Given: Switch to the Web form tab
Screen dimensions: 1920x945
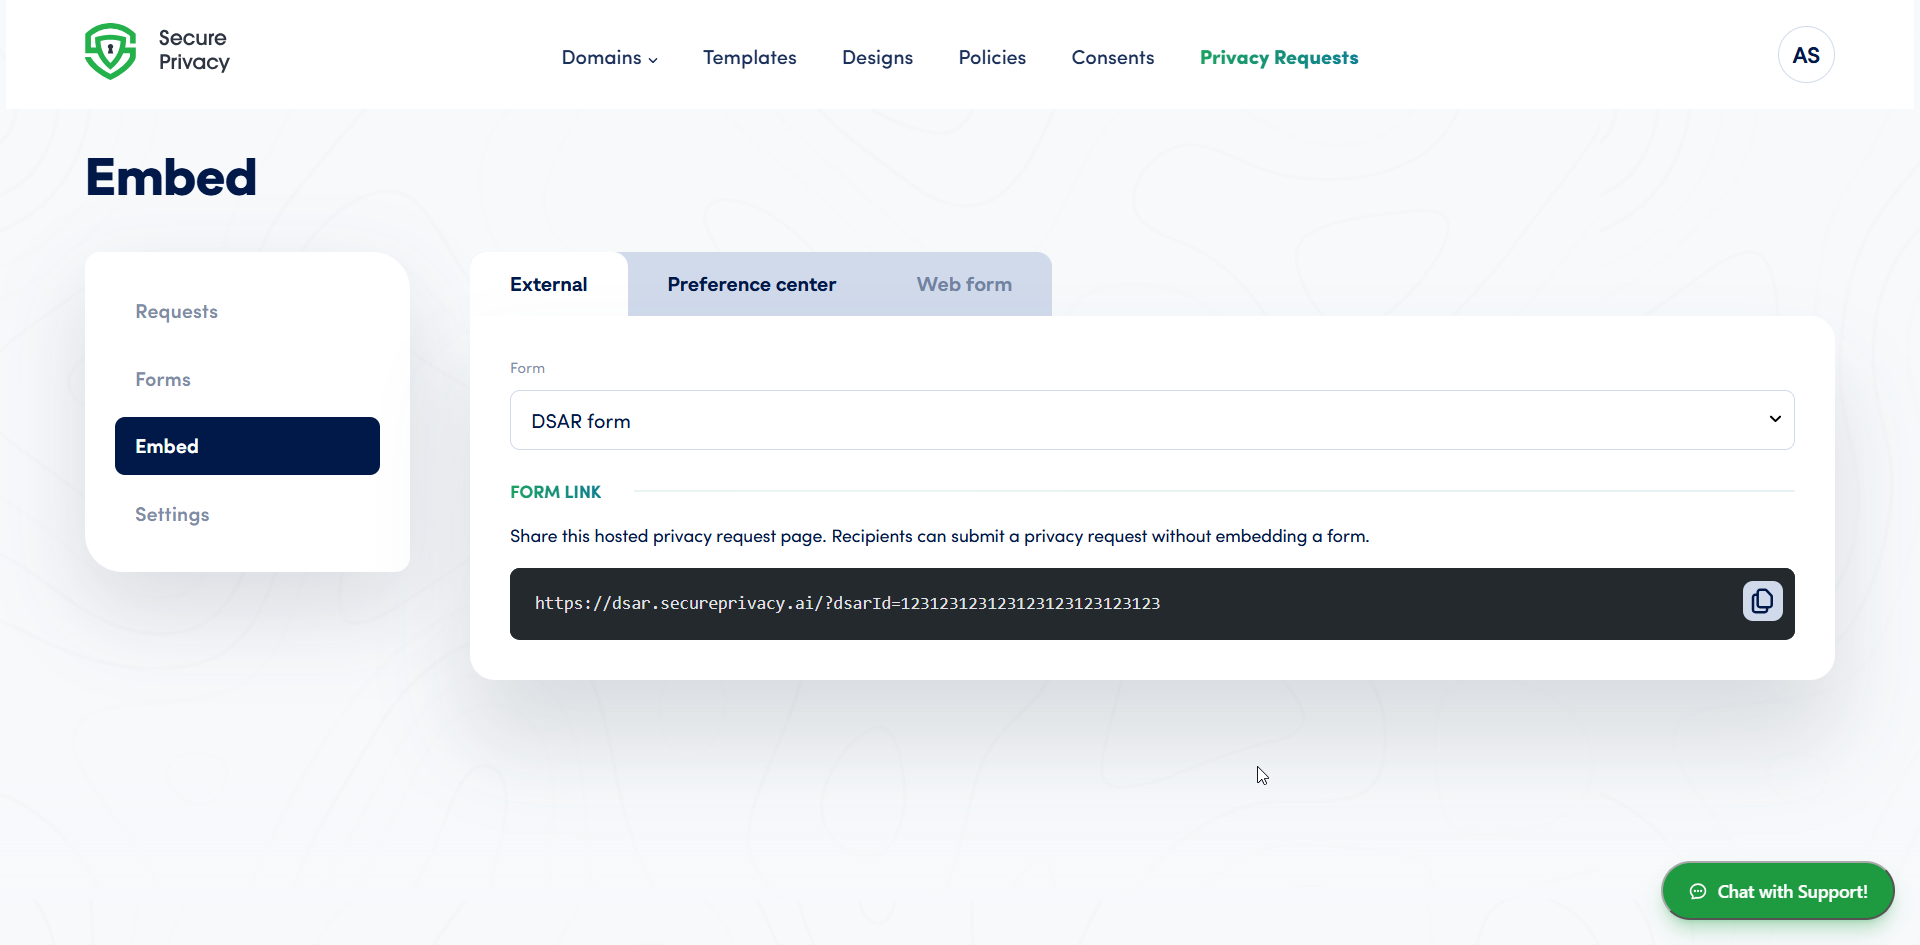Looking at the screenshot, I should 964,284.
